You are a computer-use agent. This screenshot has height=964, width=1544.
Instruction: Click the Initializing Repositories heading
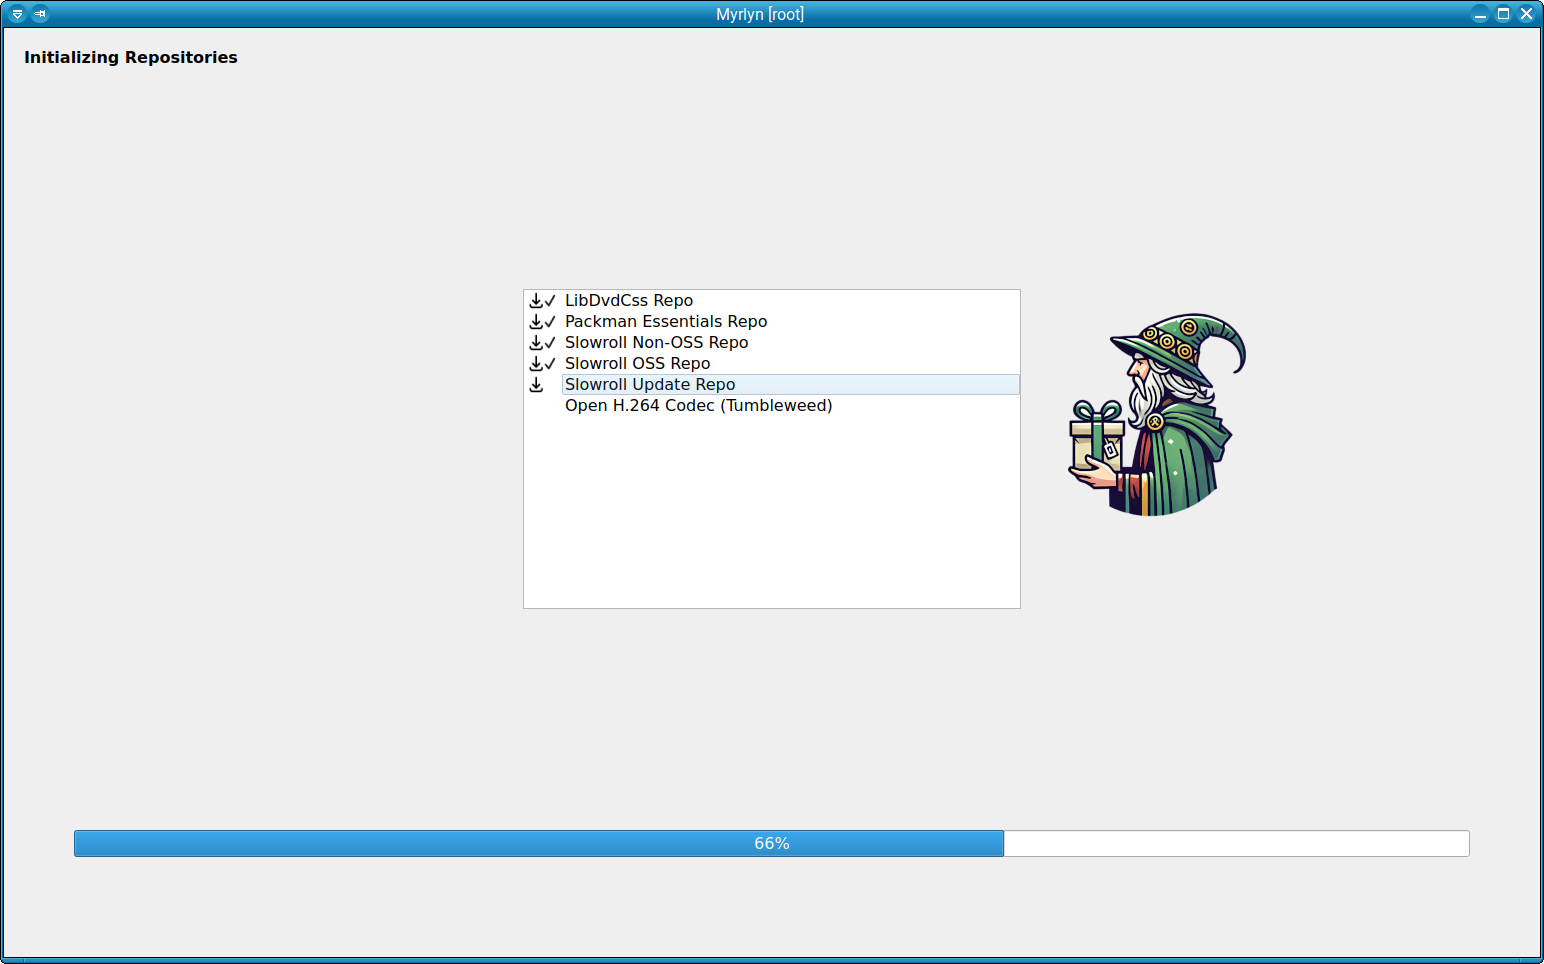coord(130,57)
